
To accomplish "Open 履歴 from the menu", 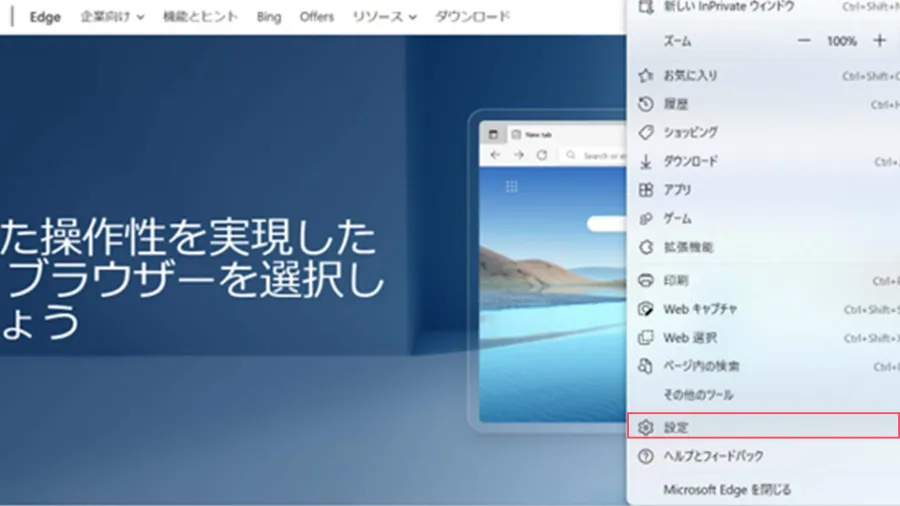I will [x=763, y=104].
